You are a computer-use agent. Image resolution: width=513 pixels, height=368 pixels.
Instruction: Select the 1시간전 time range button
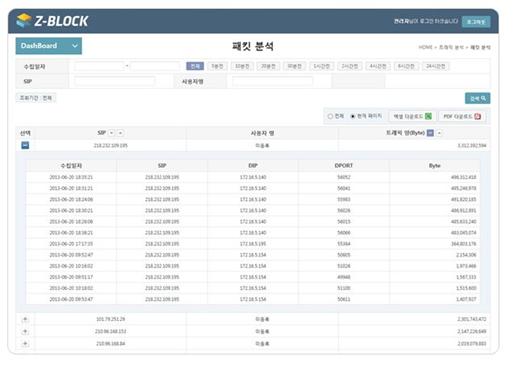click(x=322, y=66)
